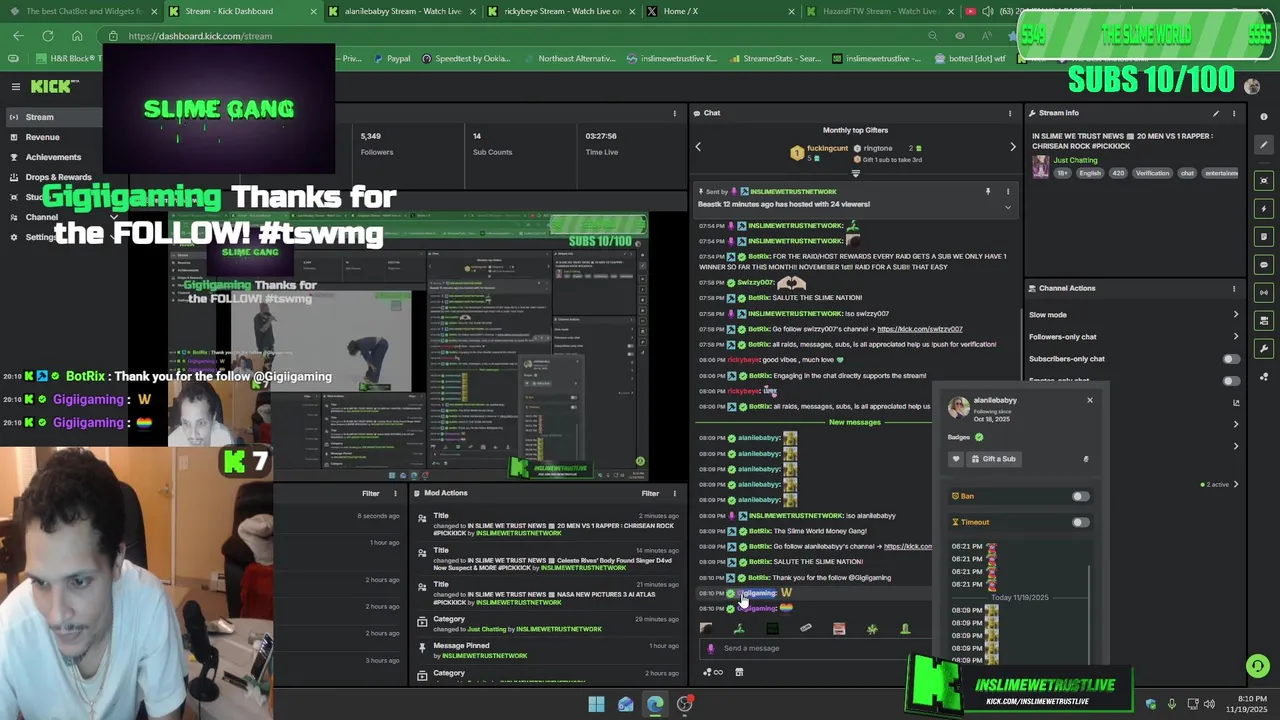1280x720 pixels.
Task: Open the note icon in right toolbar
Action: tap(1264, 237)
